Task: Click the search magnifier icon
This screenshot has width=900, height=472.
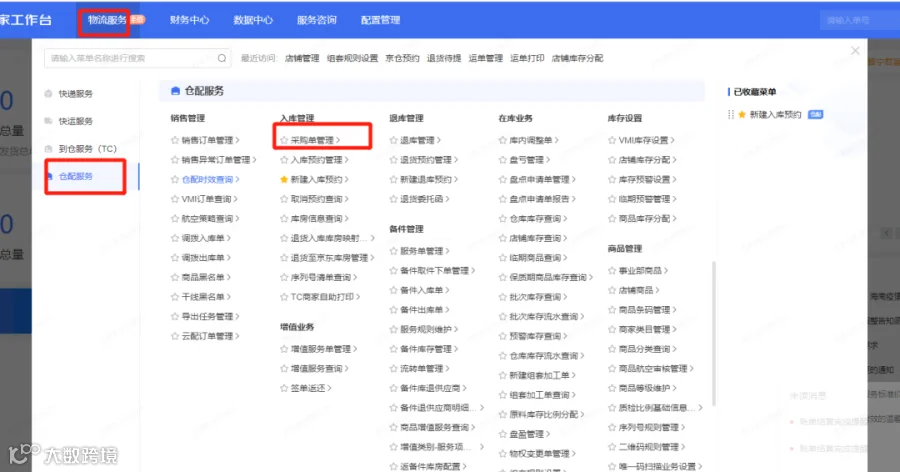Action: (x=222, y=58)
